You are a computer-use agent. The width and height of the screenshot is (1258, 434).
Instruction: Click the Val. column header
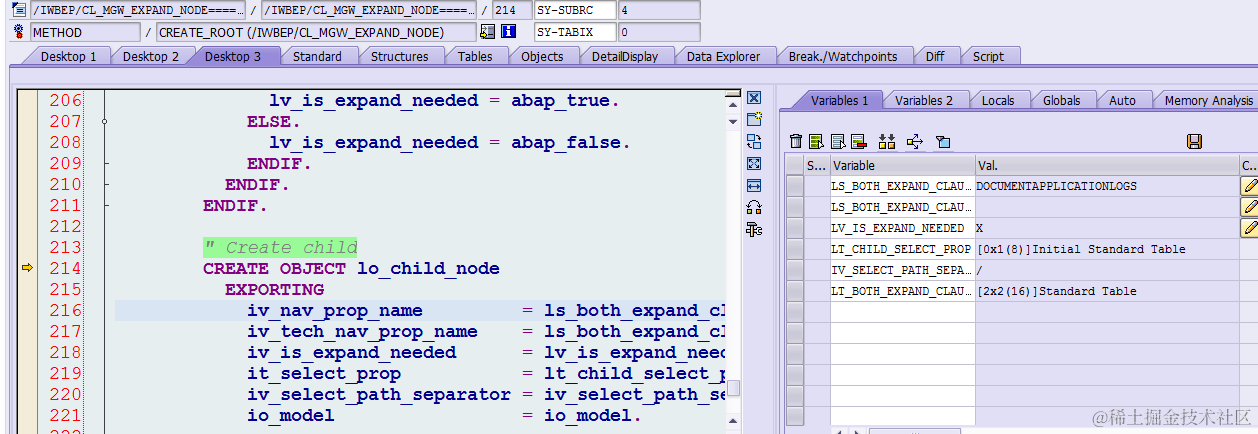[1107, 165]
